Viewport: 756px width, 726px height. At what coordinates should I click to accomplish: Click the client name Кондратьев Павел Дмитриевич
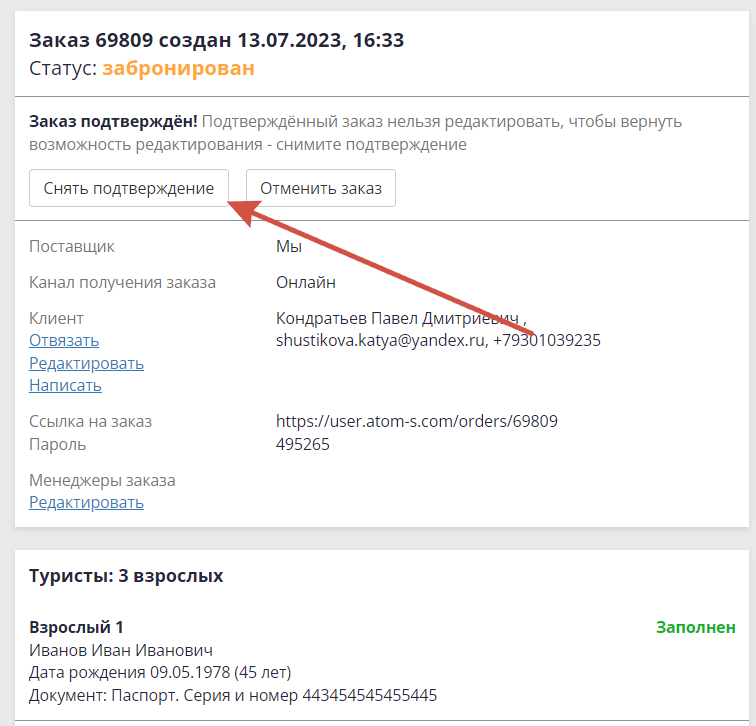(397, 318)
